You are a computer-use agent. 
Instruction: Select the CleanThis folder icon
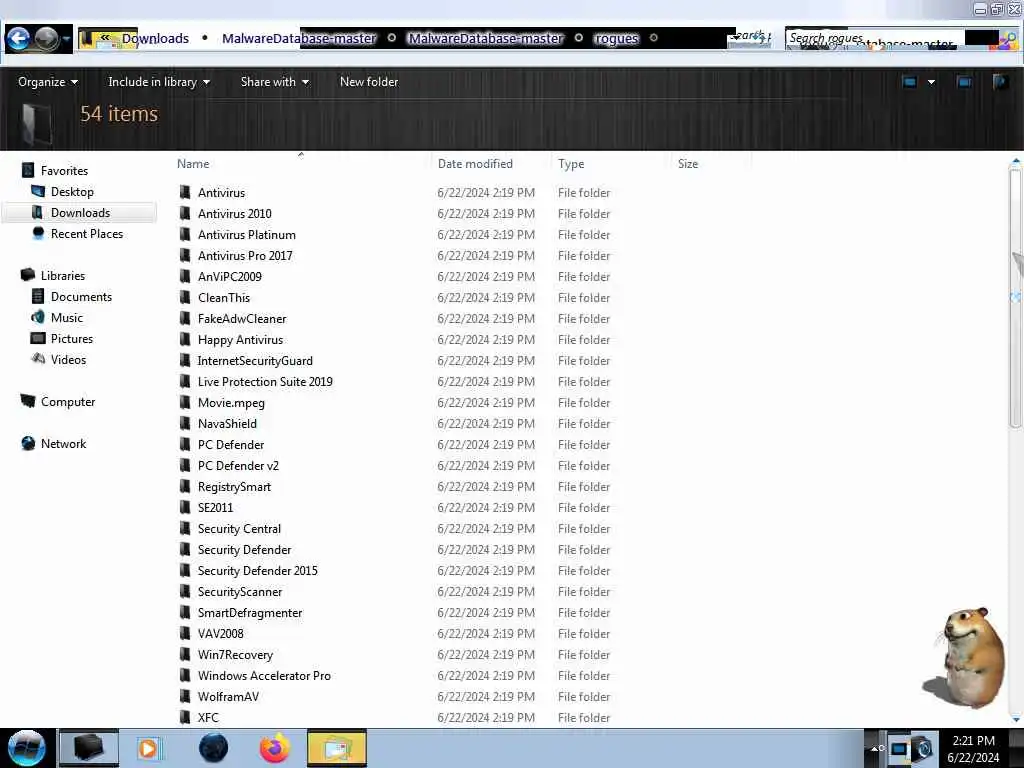pyautogui.click(x=185, y=297)
